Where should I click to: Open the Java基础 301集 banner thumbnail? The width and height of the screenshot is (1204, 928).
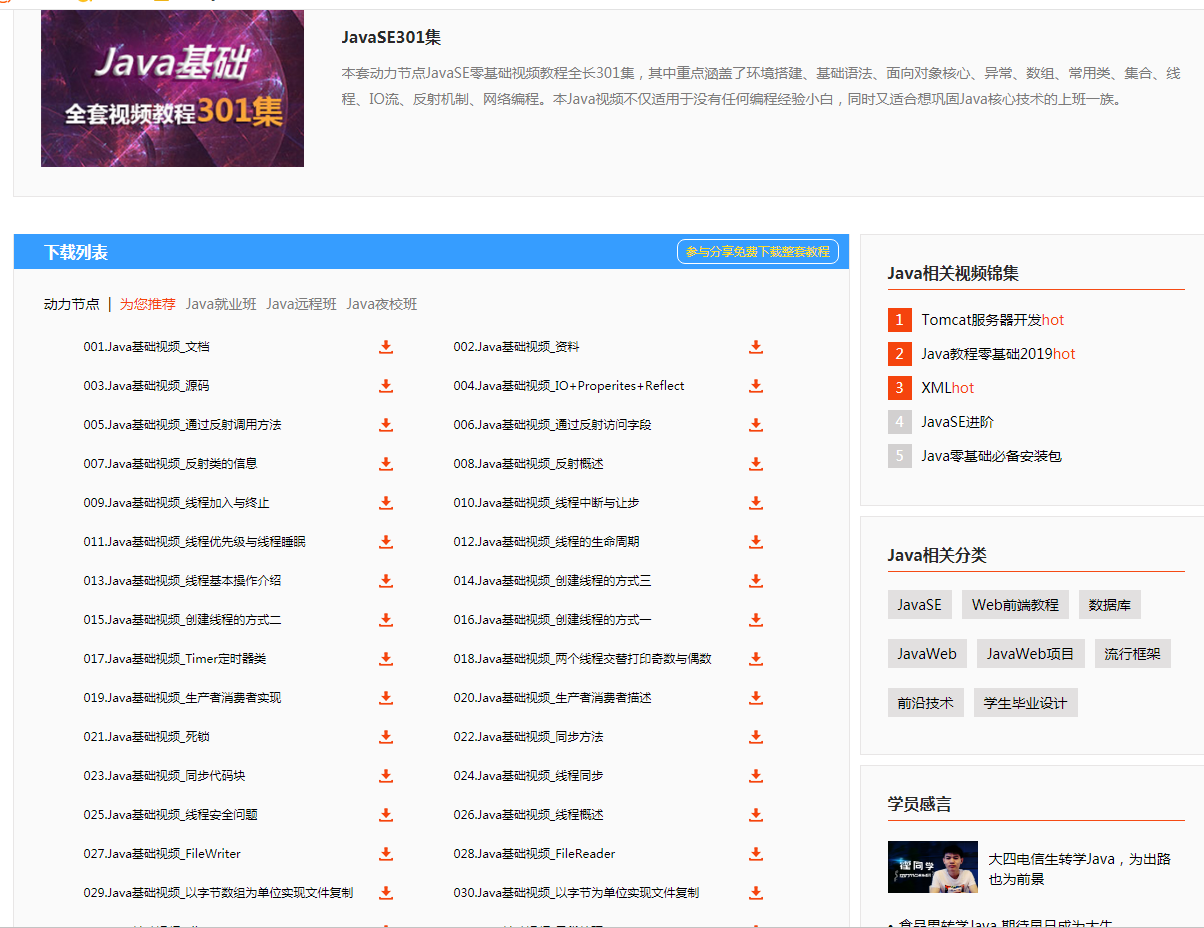tap(172, 88)
